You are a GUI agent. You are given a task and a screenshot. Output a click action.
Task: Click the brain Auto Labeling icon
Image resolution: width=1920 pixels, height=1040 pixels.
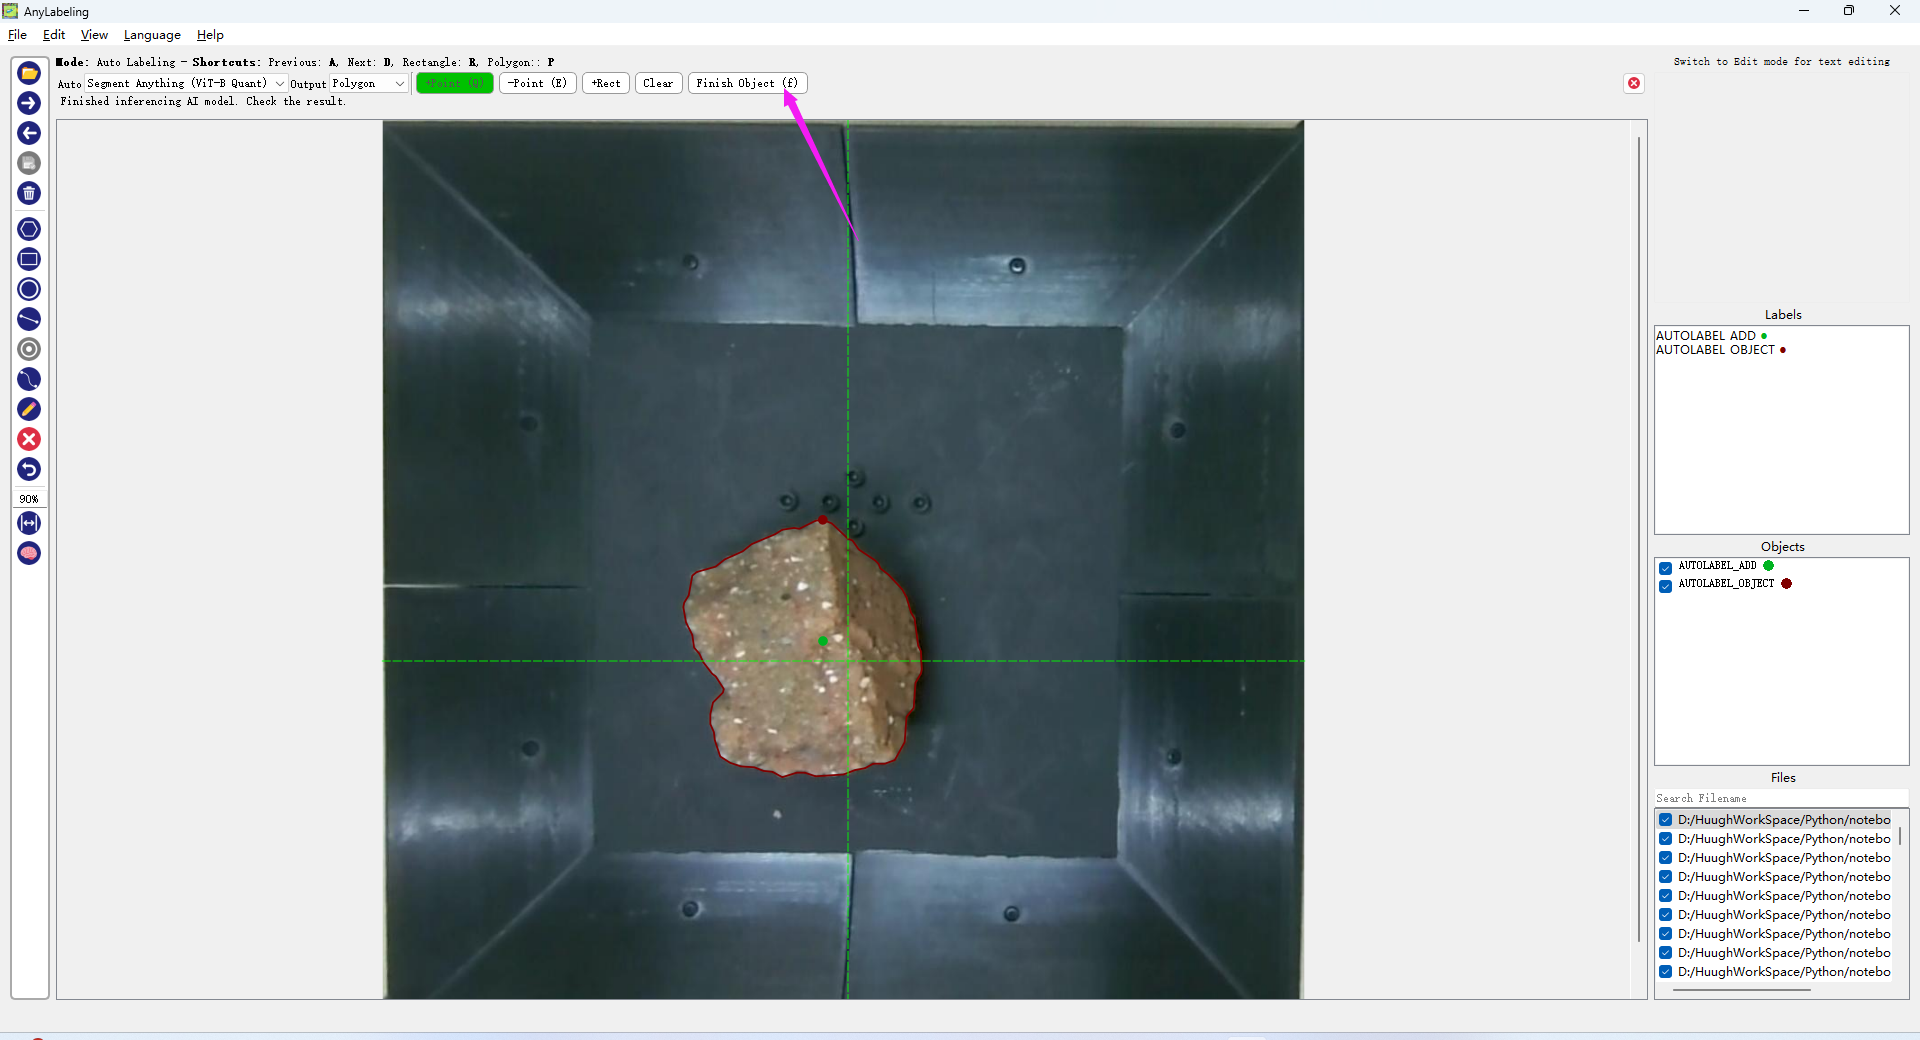29,553
